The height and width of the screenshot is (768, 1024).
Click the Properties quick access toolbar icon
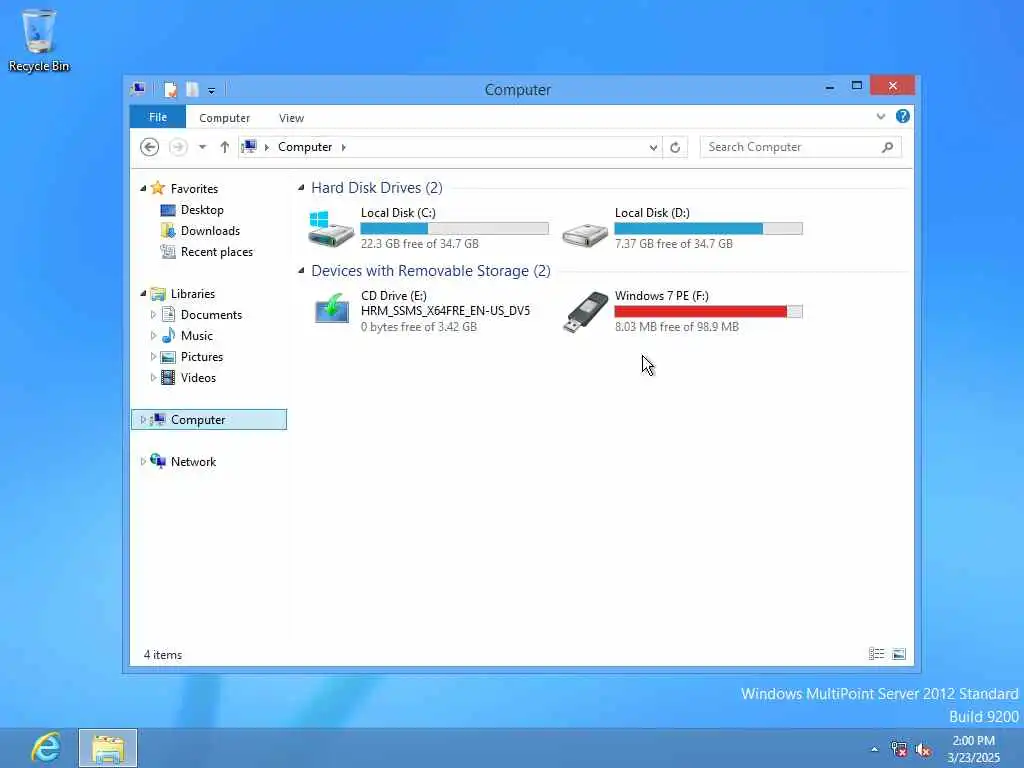(170, 89)
